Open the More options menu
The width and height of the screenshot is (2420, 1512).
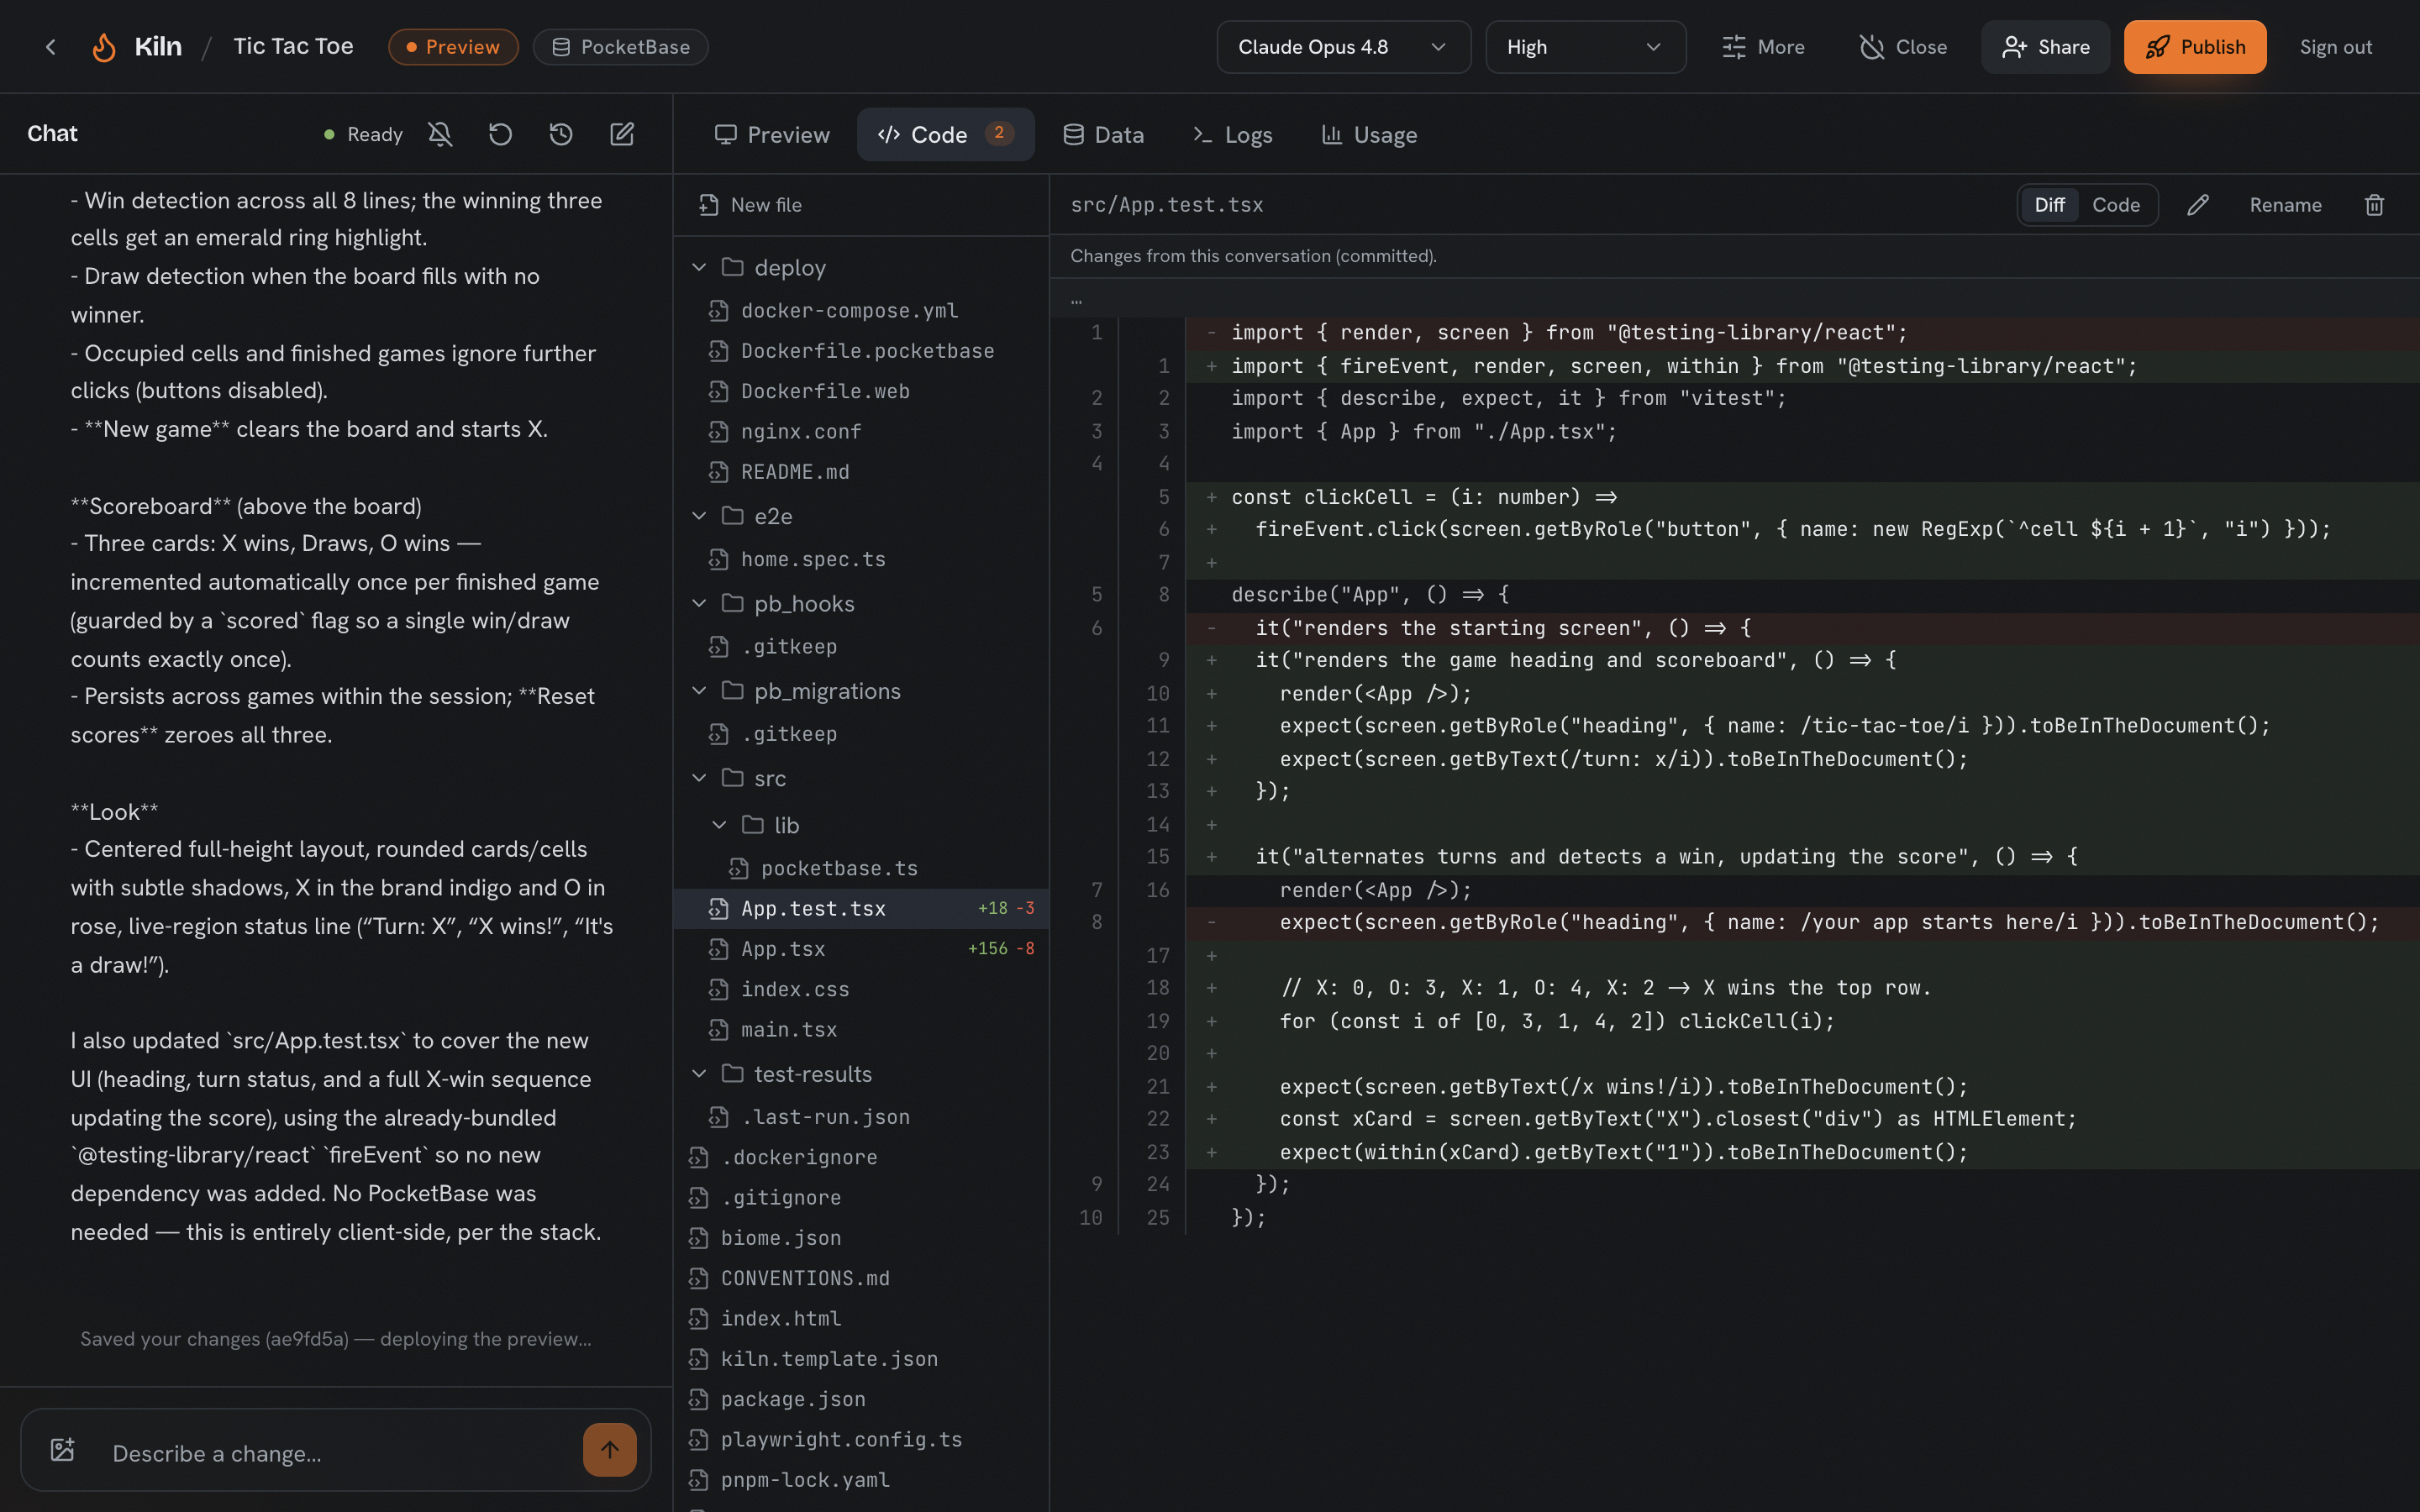coord(1763,47)
